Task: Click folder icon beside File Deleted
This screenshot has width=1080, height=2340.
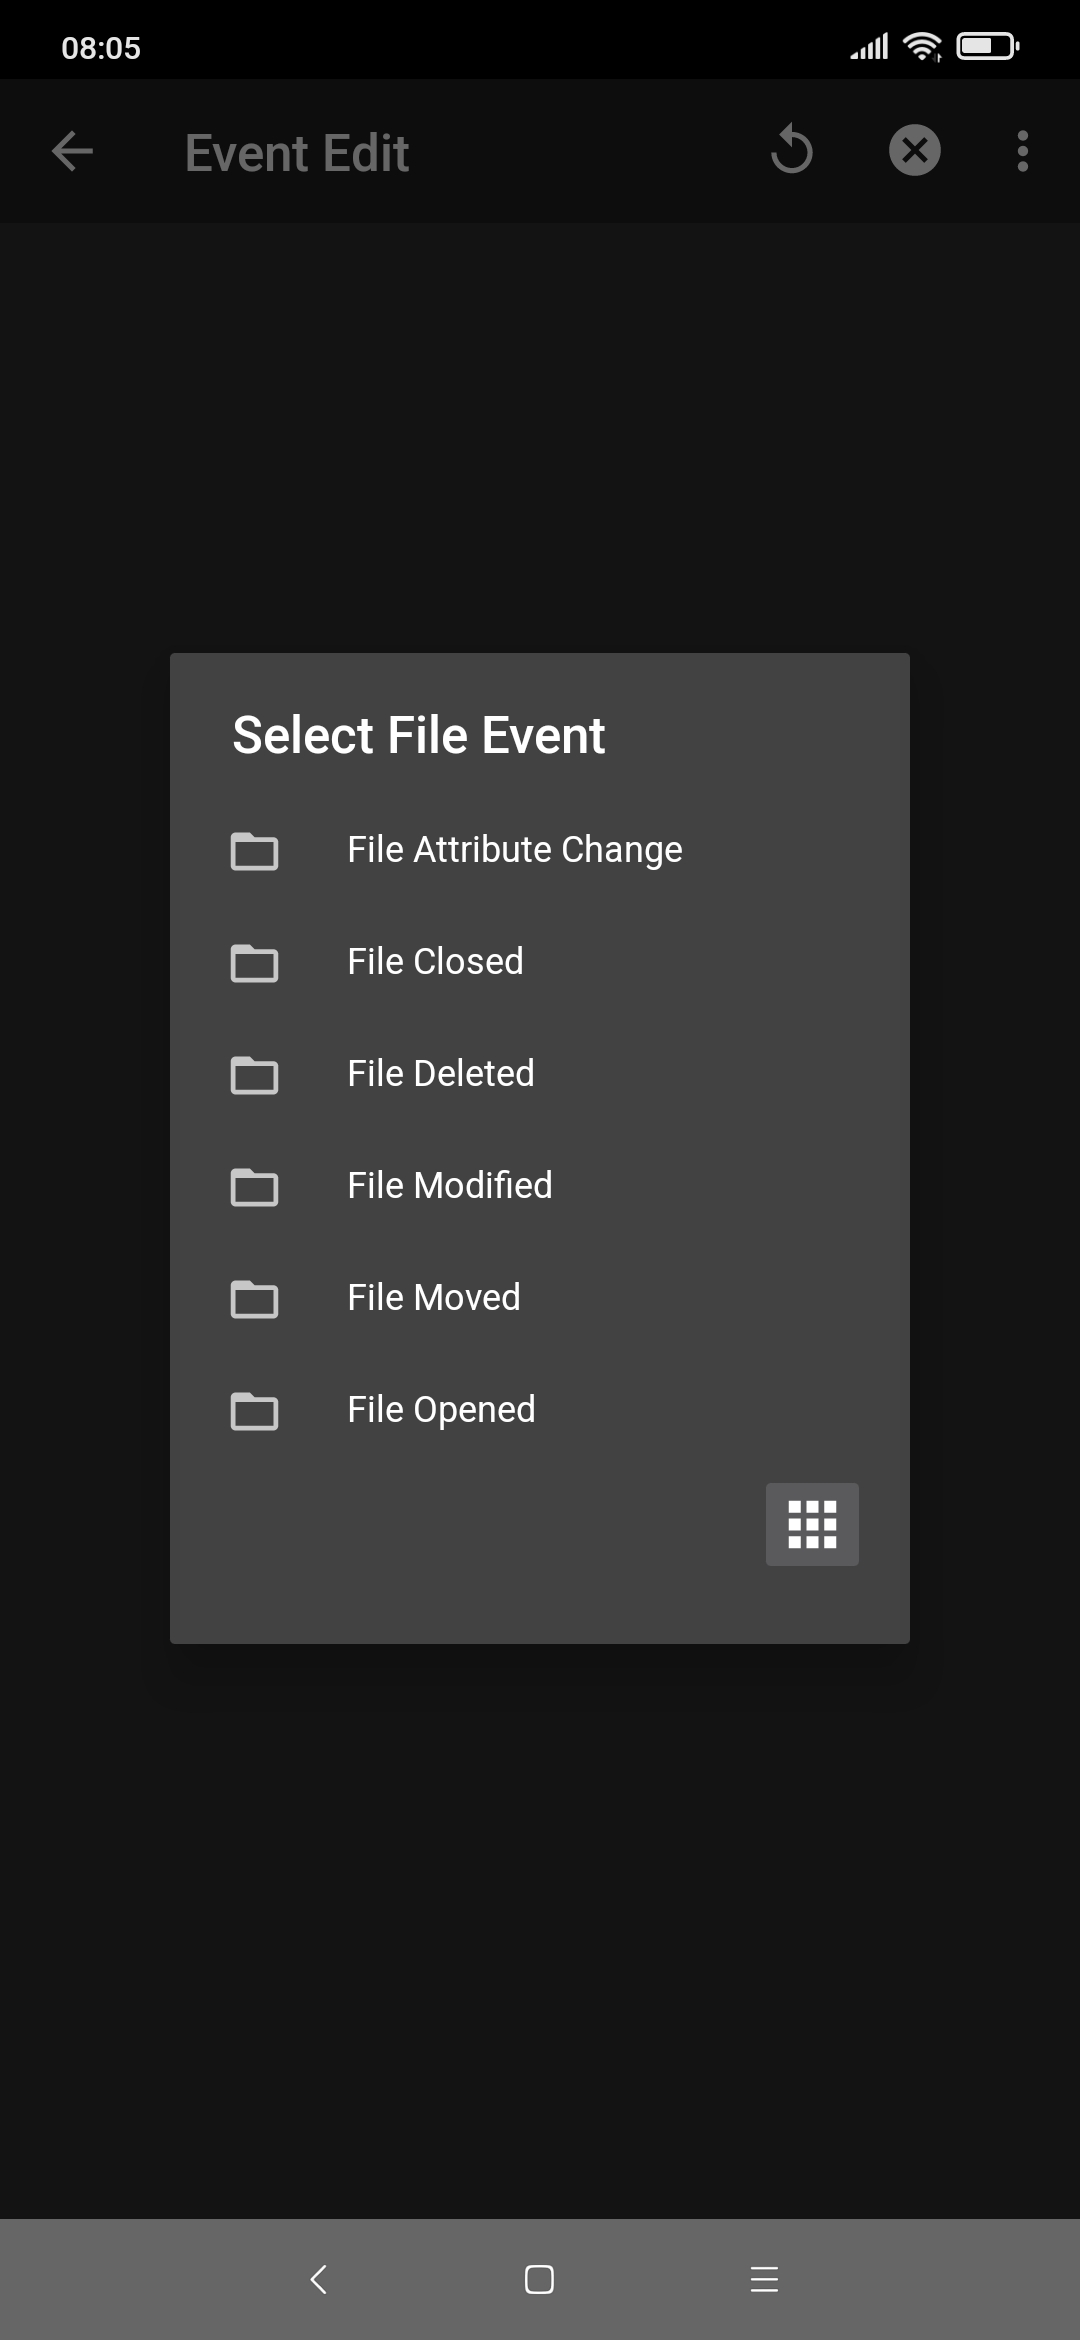Action: [x=254, y=1075]
